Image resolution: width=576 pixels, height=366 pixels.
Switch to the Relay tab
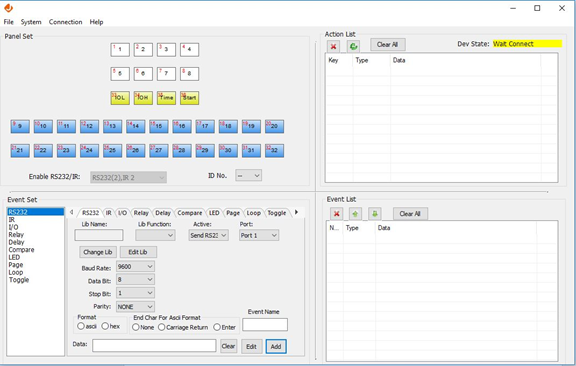click(x=141, y=213)
